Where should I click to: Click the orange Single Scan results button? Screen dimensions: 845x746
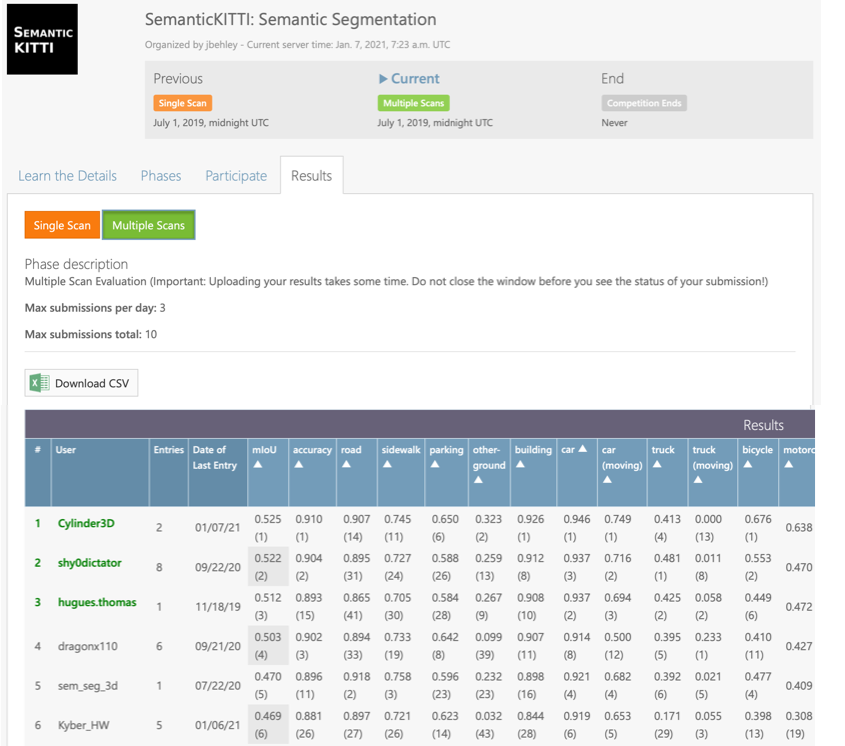62,225
